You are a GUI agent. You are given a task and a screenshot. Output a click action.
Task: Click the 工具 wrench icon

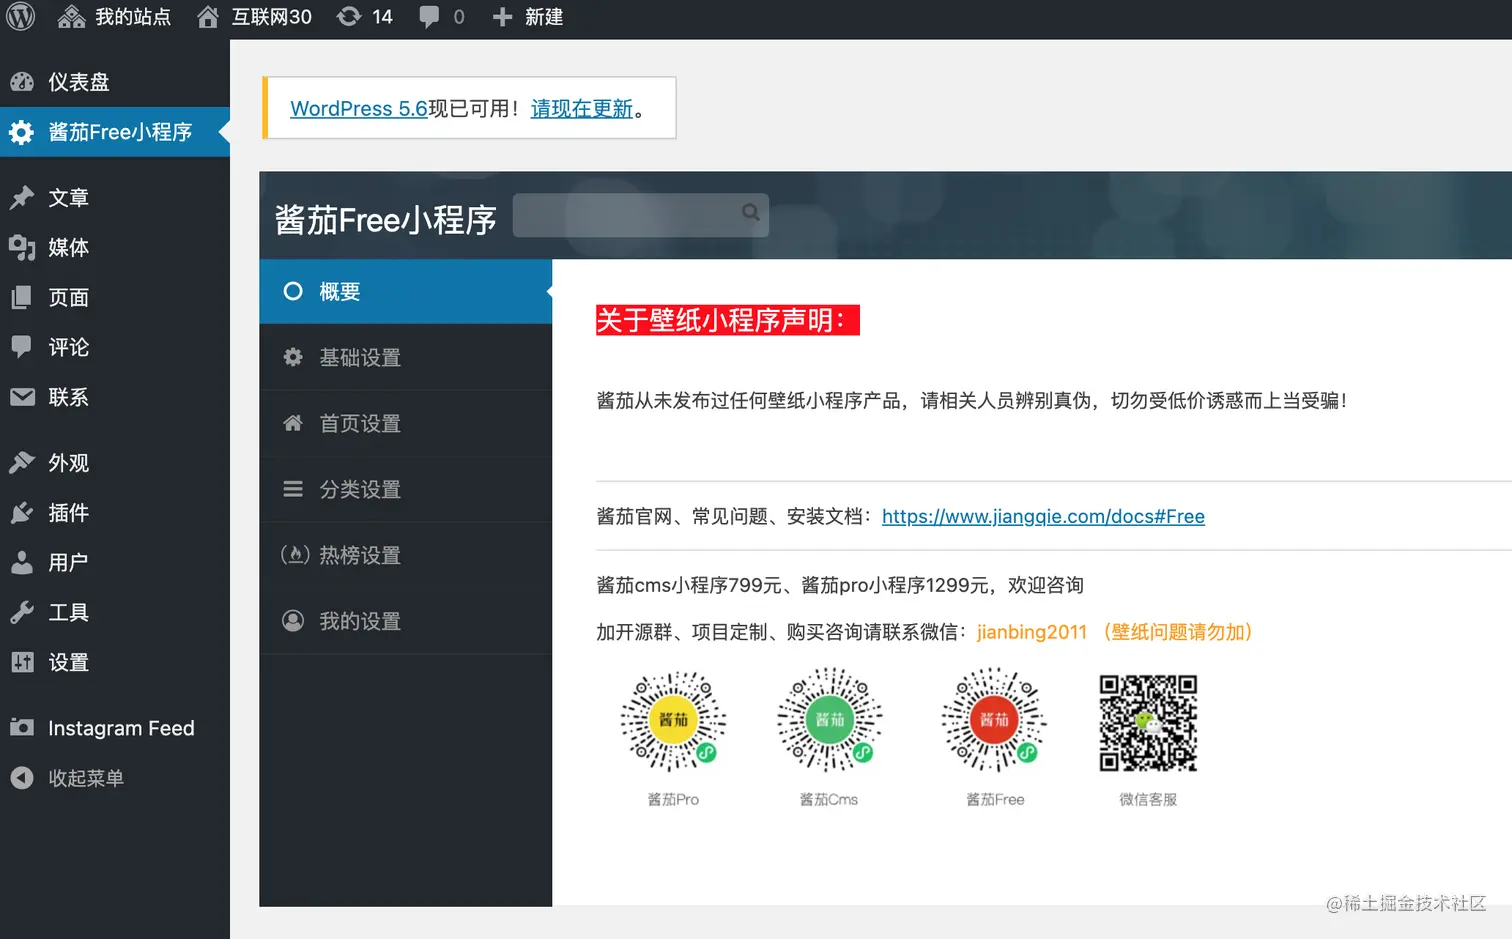pos(22,612)
